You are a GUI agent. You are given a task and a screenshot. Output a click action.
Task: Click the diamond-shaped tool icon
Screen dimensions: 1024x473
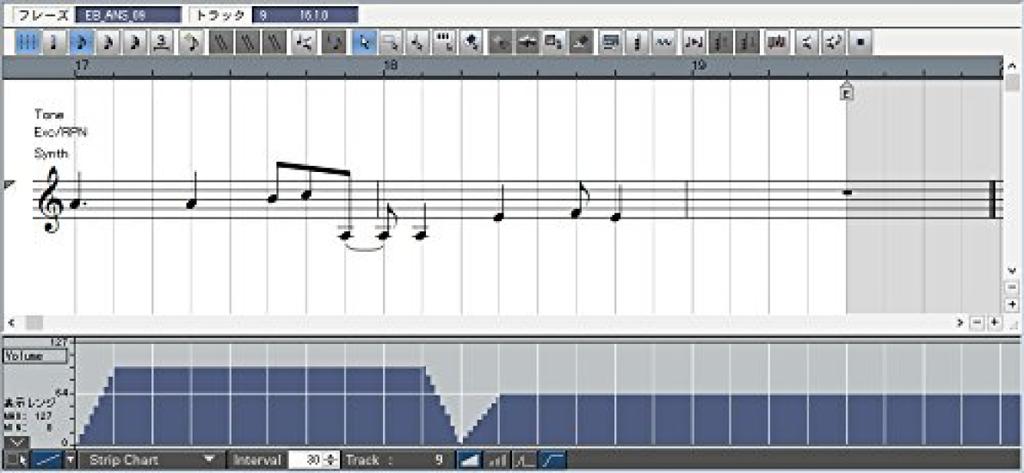pos(471,42)
